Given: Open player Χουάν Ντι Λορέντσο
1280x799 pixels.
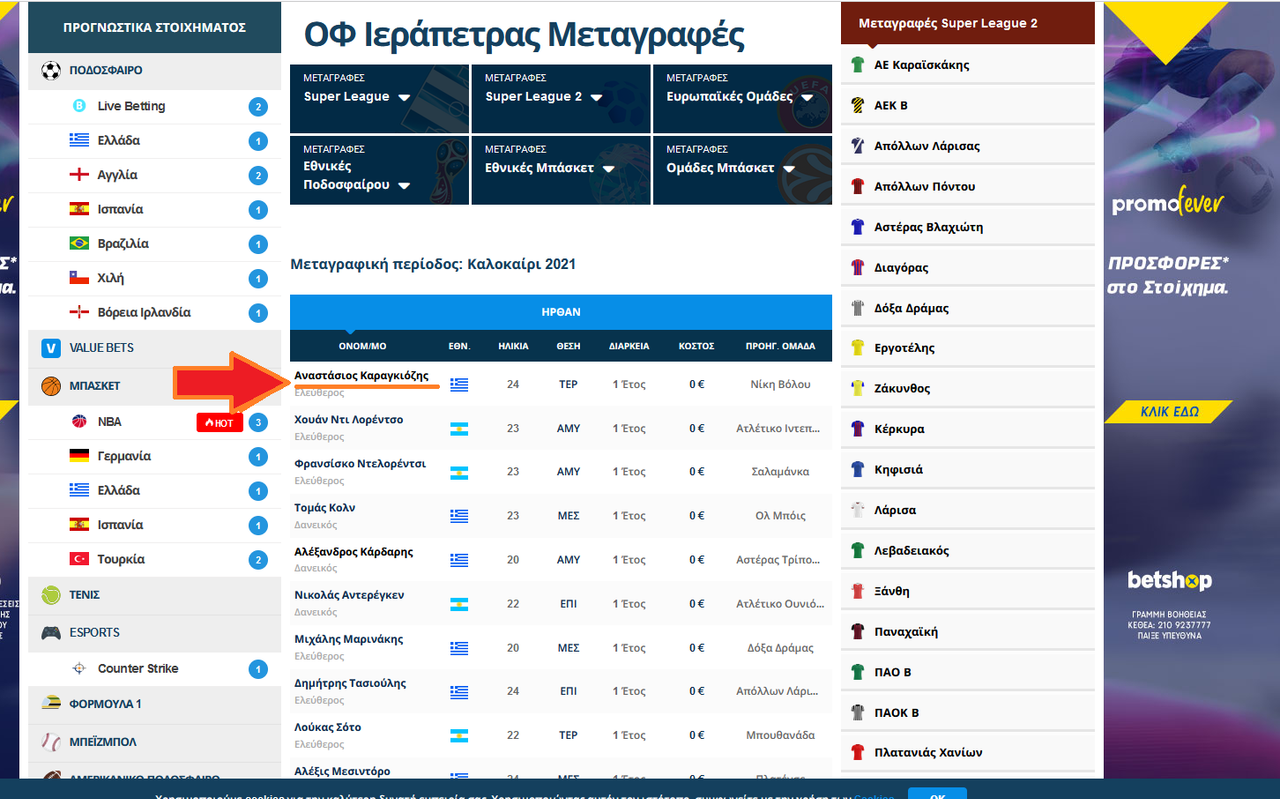Looking at the screenshot, I should pos(349,420).
